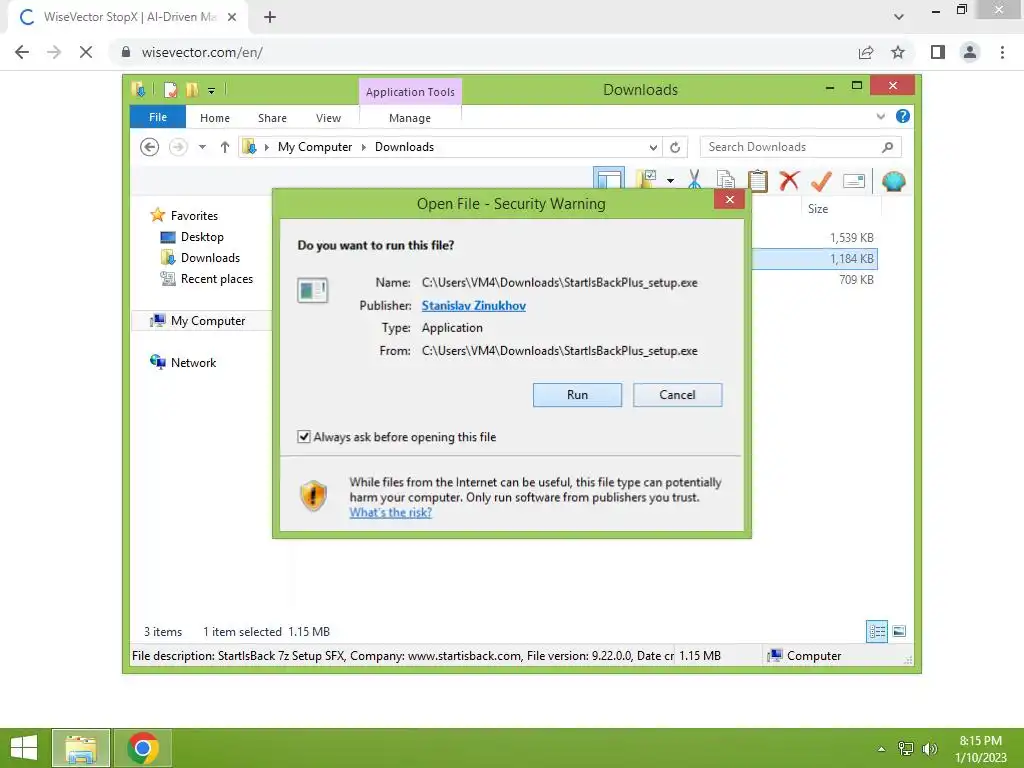1024x768 pixels.
Task: Click the blue shell toolbar icon
Action: (893, 181)
